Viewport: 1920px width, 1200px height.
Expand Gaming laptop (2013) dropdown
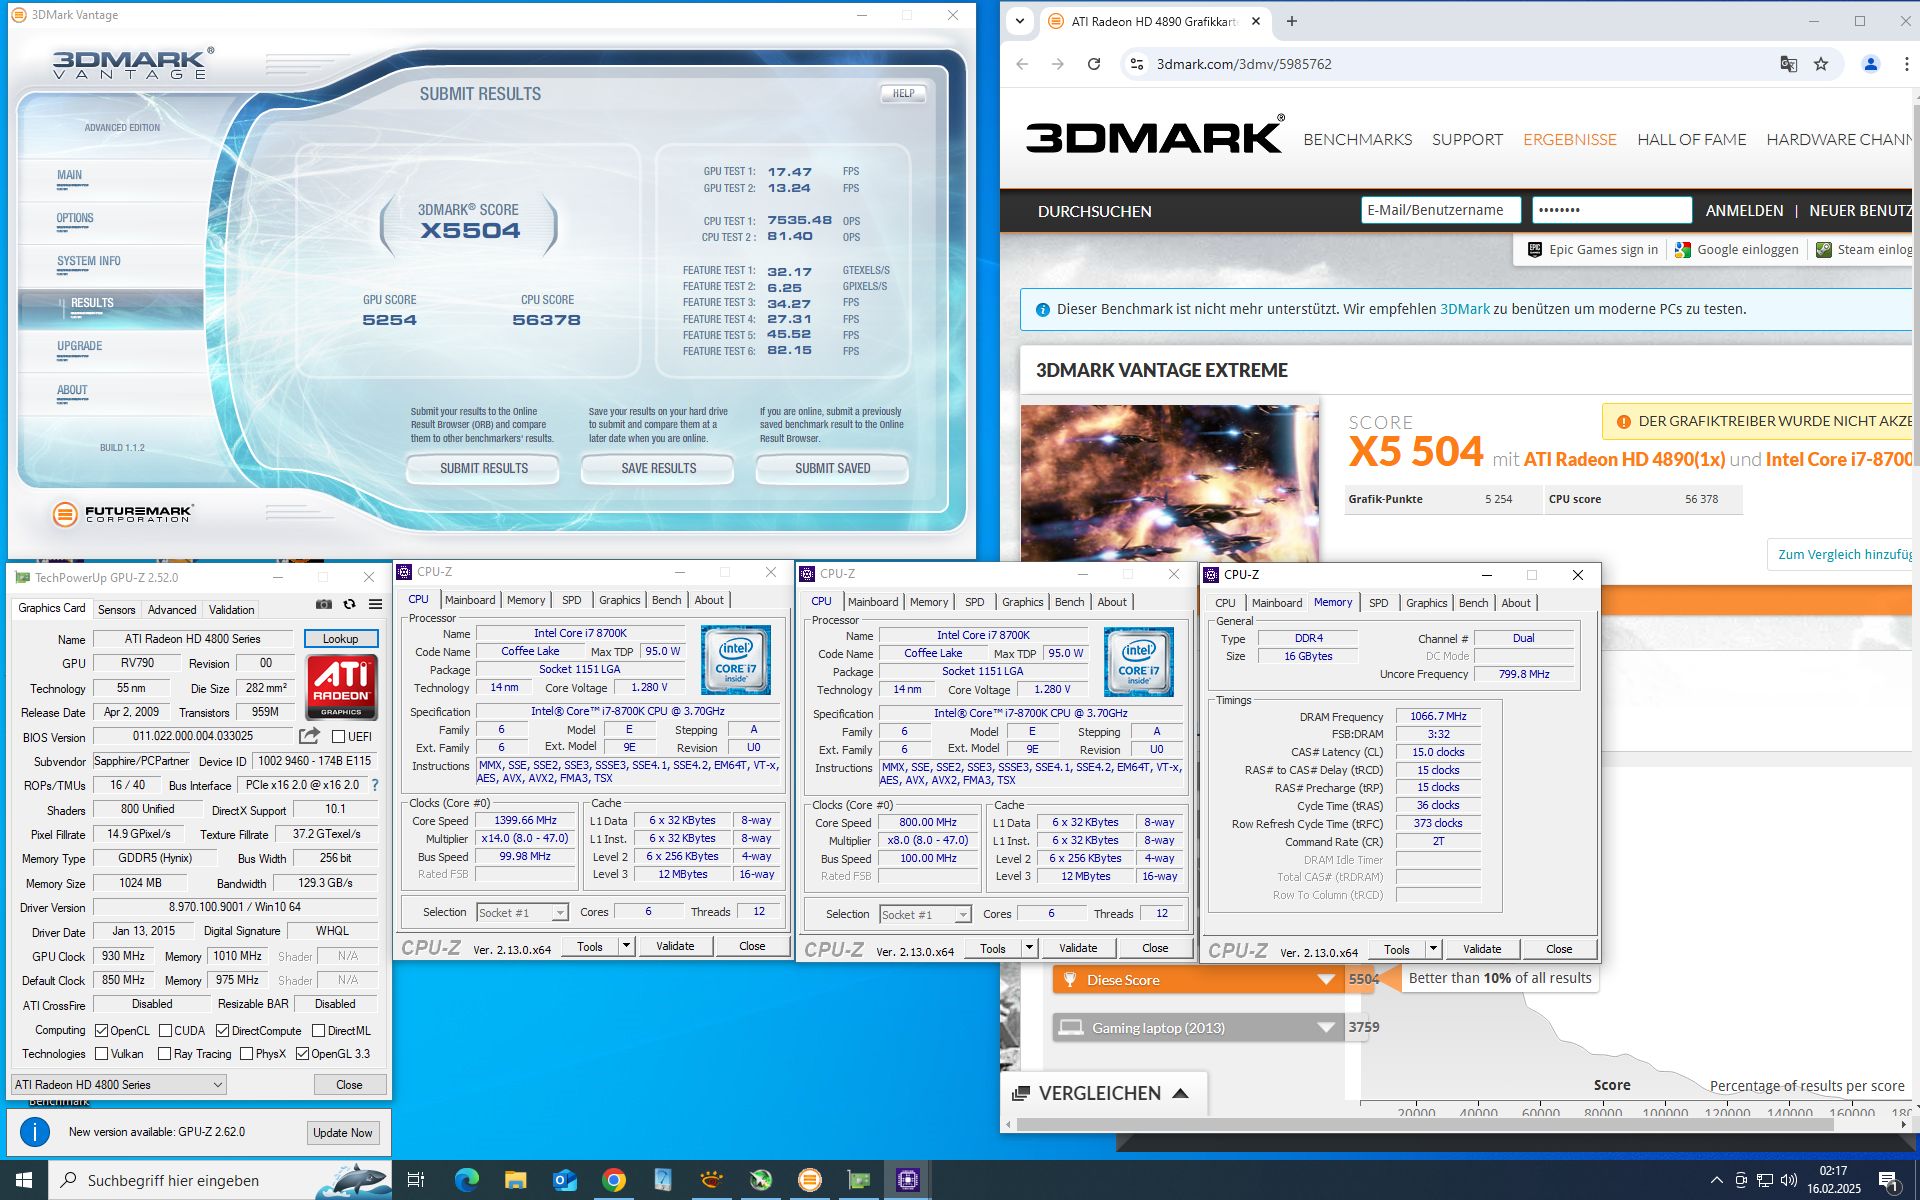click(1326, 1027)
